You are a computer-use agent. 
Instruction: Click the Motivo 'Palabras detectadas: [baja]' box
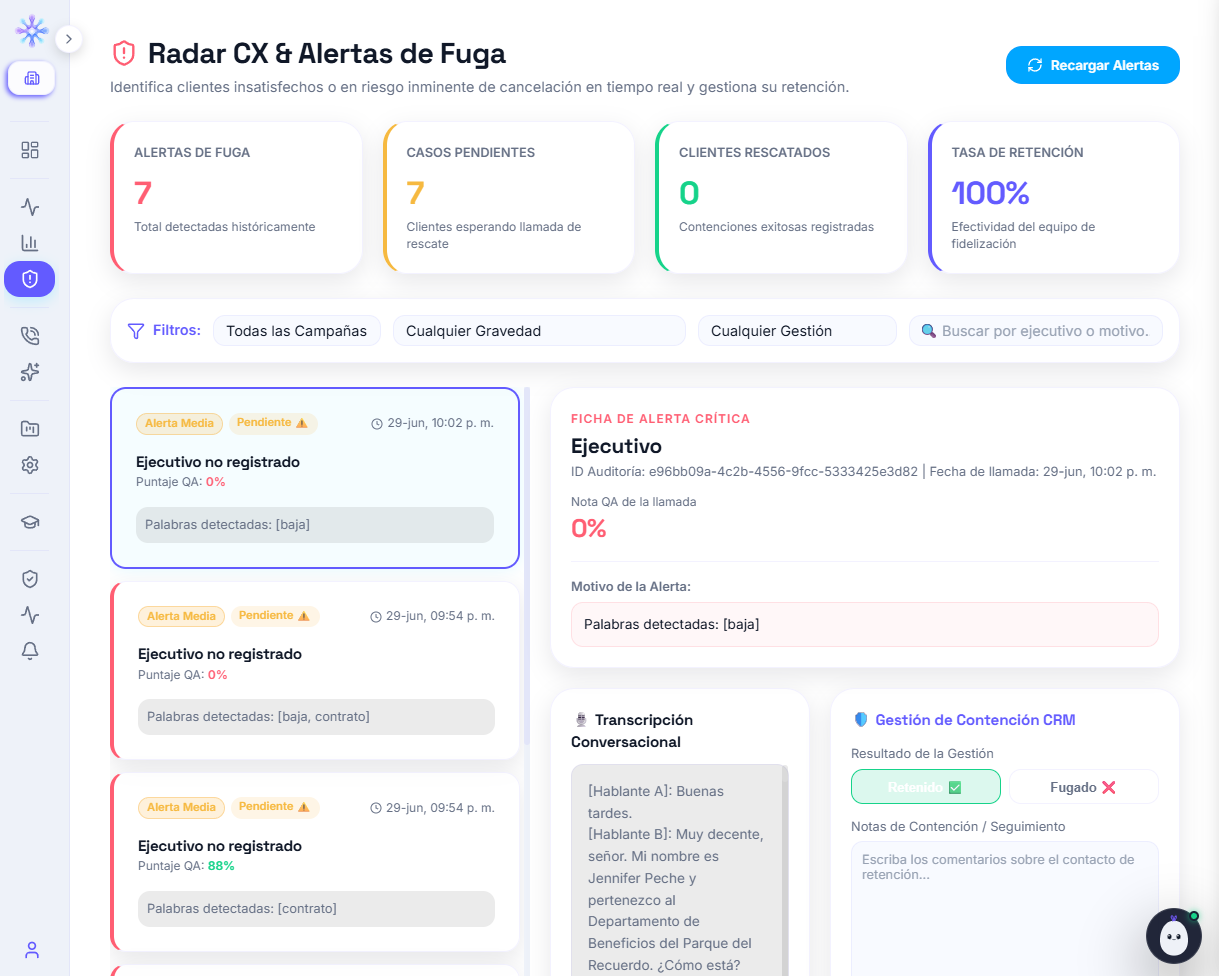865,624
